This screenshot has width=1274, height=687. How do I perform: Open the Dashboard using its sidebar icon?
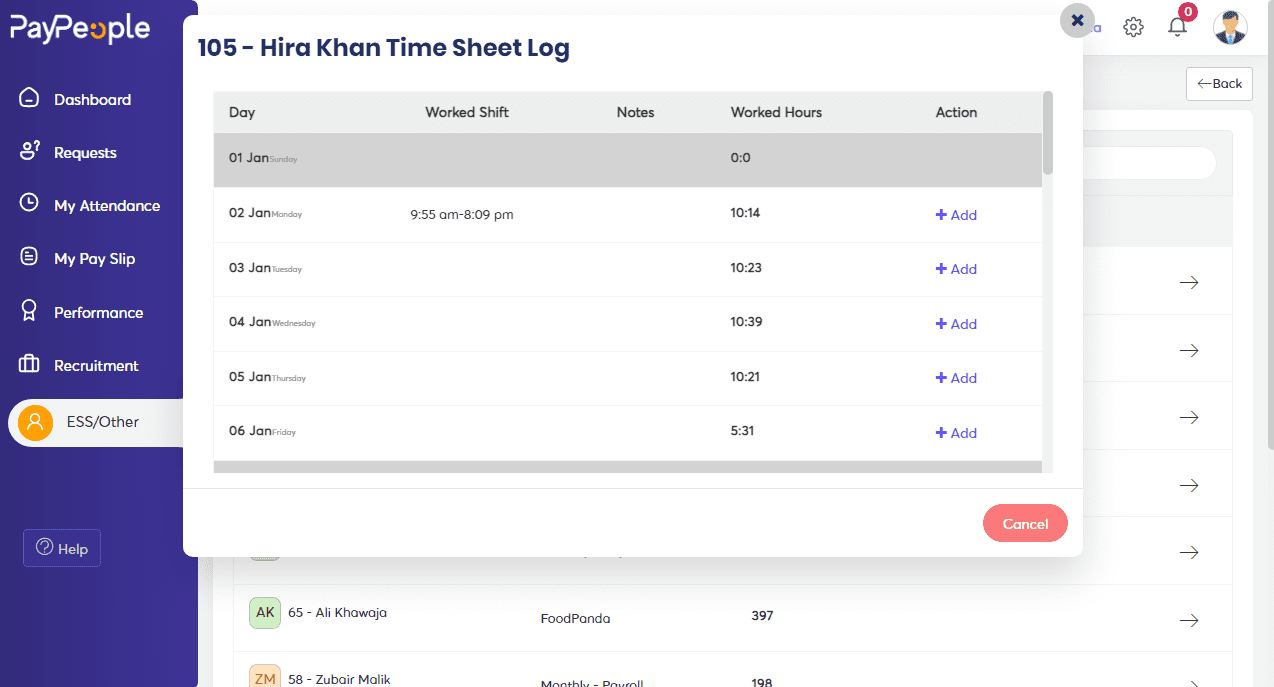coord(29,99)
